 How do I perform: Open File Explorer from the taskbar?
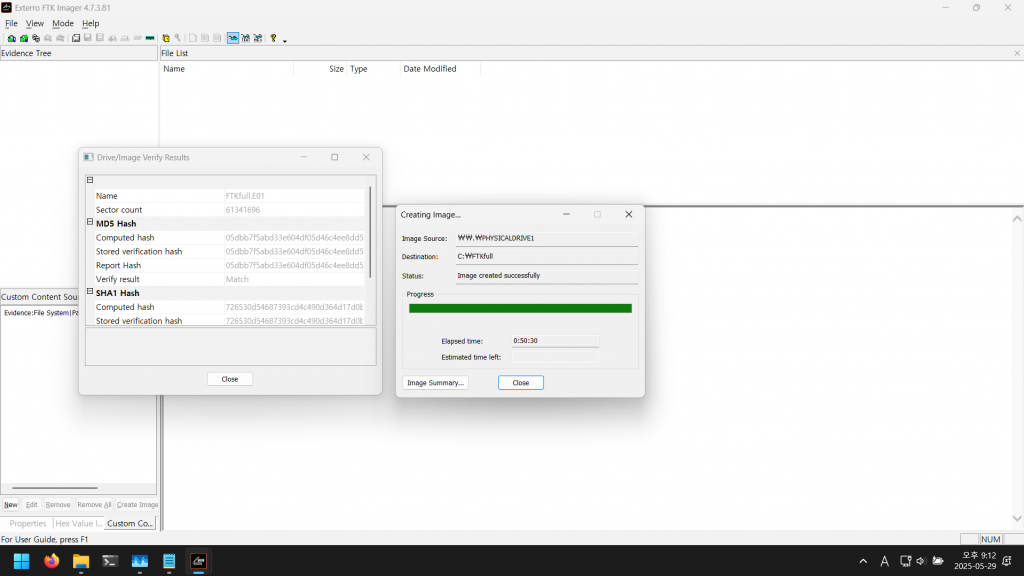click(81, 561)
